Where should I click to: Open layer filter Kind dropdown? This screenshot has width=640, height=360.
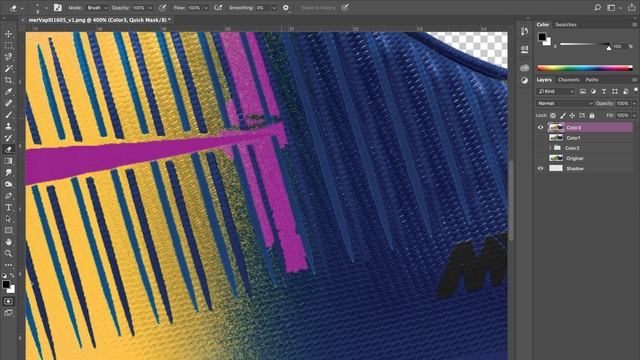point(556,91)
